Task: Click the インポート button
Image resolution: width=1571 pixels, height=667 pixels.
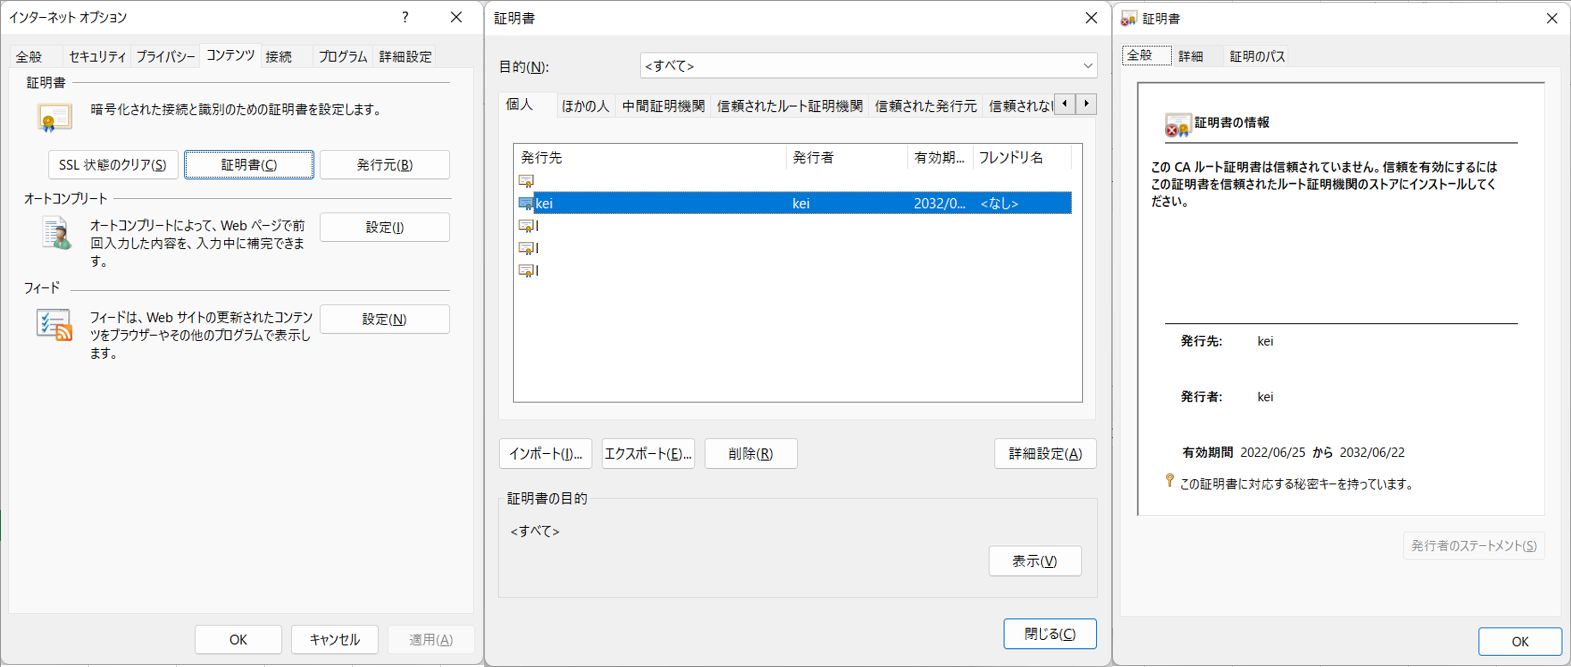Action: tap(545, 454)
